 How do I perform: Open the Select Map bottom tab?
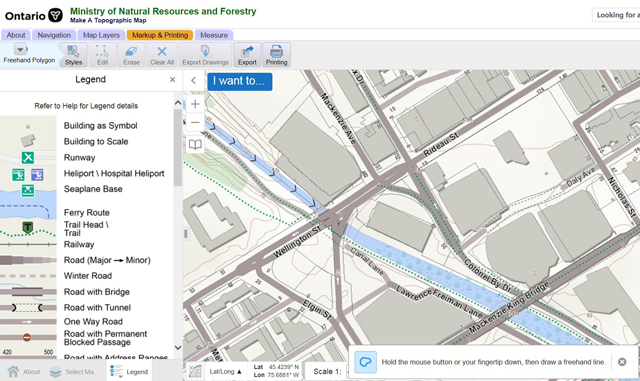pos(74,372)
